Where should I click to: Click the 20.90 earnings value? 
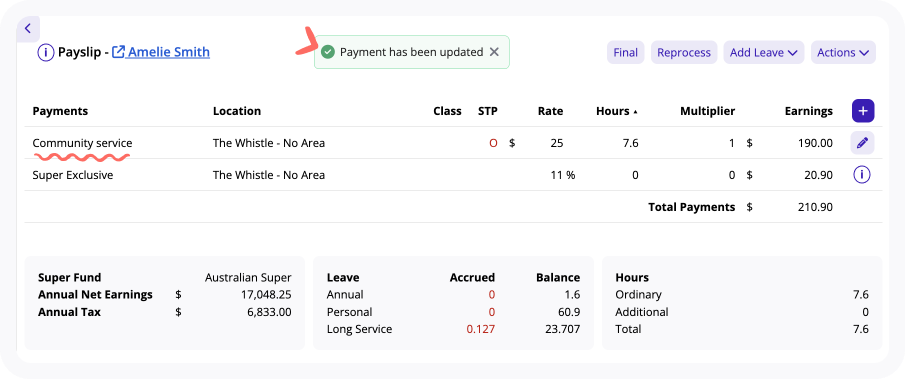click(818, 175)
